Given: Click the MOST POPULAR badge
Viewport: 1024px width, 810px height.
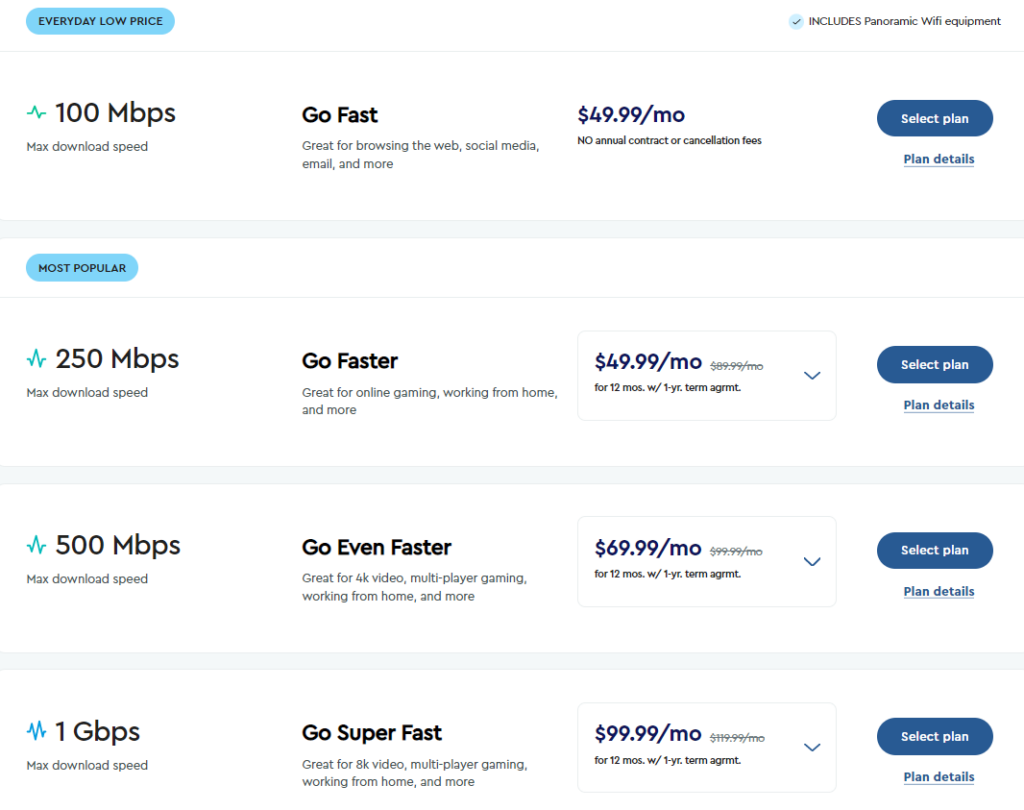Looking at the screenshot, I should pyautogui.click(x=82, y=268).
